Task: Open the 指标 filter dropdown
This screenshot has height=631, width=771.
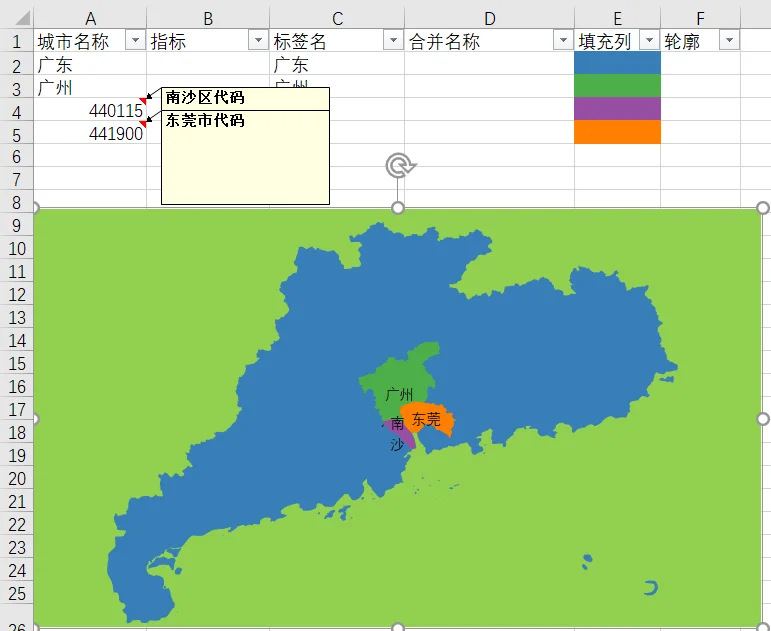Action: [x=258, y=40]
